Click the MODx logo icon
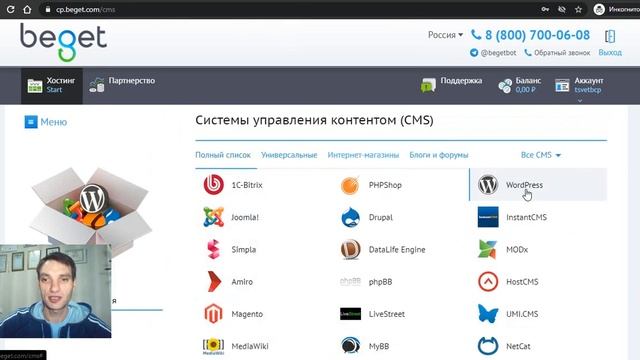 [488, 249]
